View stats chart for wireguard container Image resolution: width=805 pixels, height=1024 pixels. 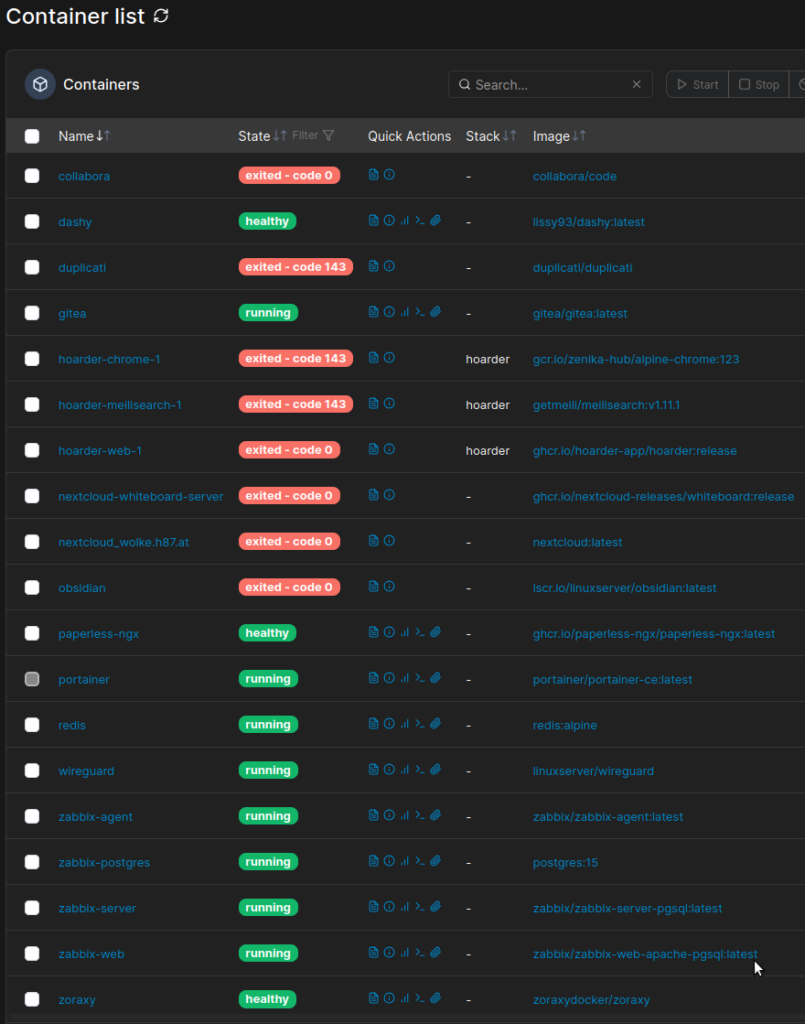(405, 769)
